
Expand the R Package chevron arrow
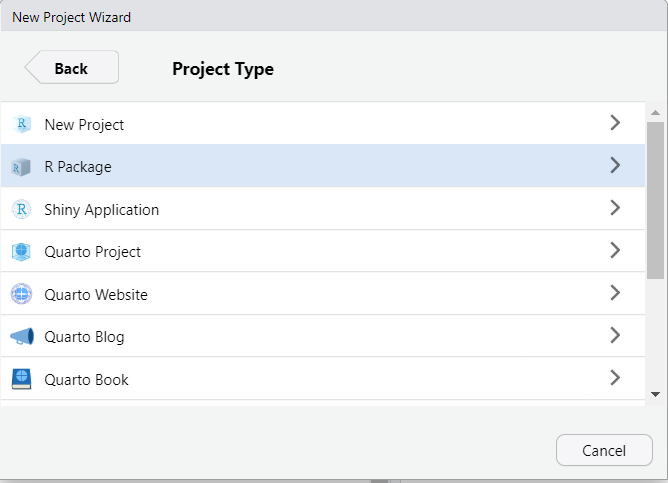tap(615, 166)
